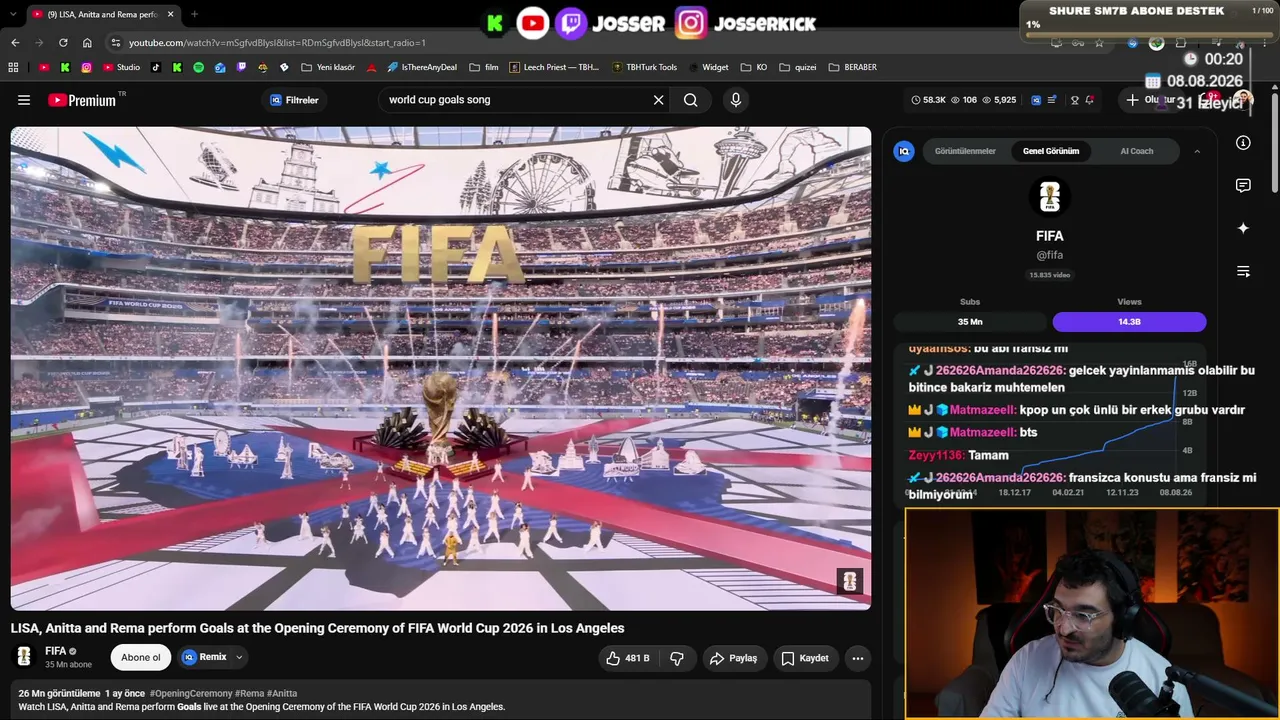The image size is (1280, 720).
Task: Clear the search box with the X
Action: [659, 100]
